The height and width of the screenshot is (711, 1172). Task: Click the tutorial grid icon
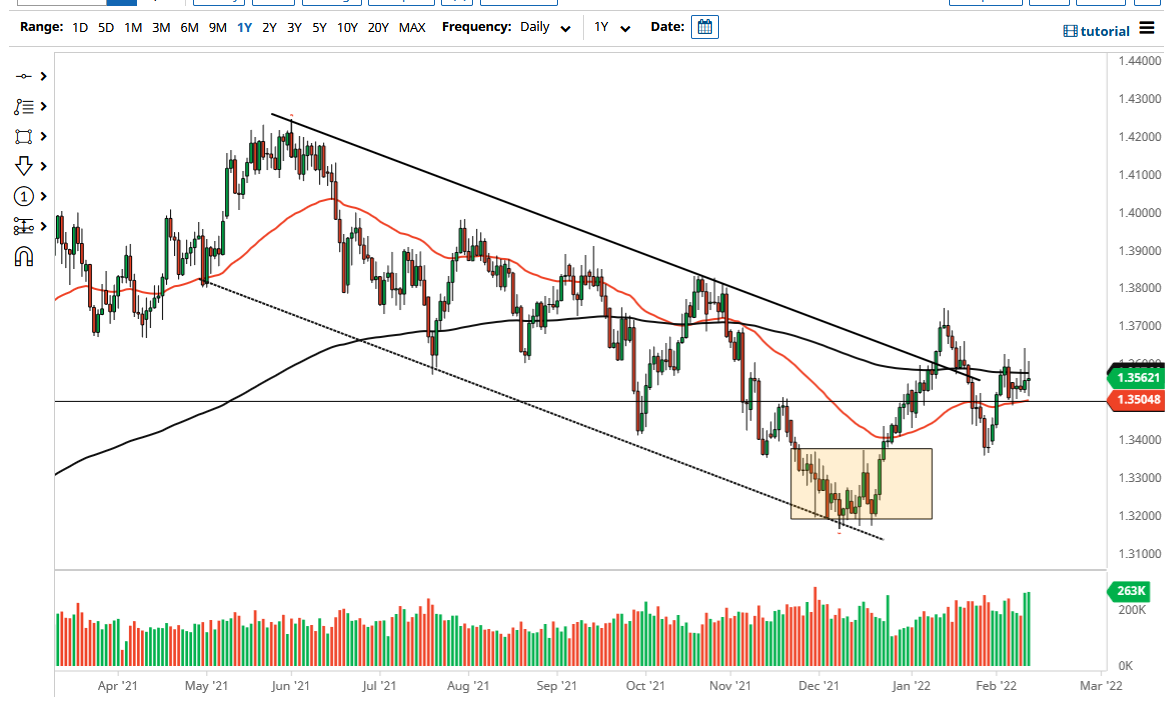pos(1069,31)
